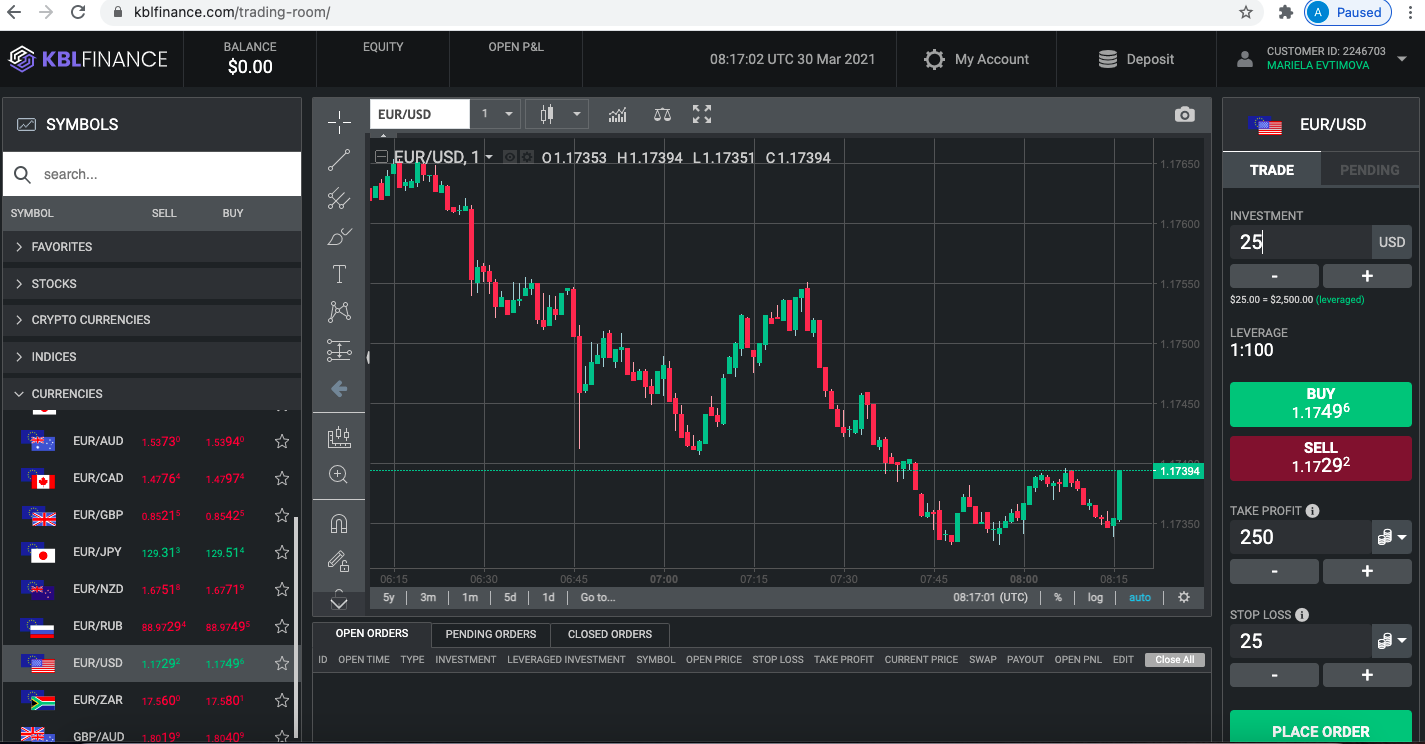The width and height of the screenshot is (1425, 744).
Task: Toggle EUR/NZD star favorite
Action: click(282, 589)
